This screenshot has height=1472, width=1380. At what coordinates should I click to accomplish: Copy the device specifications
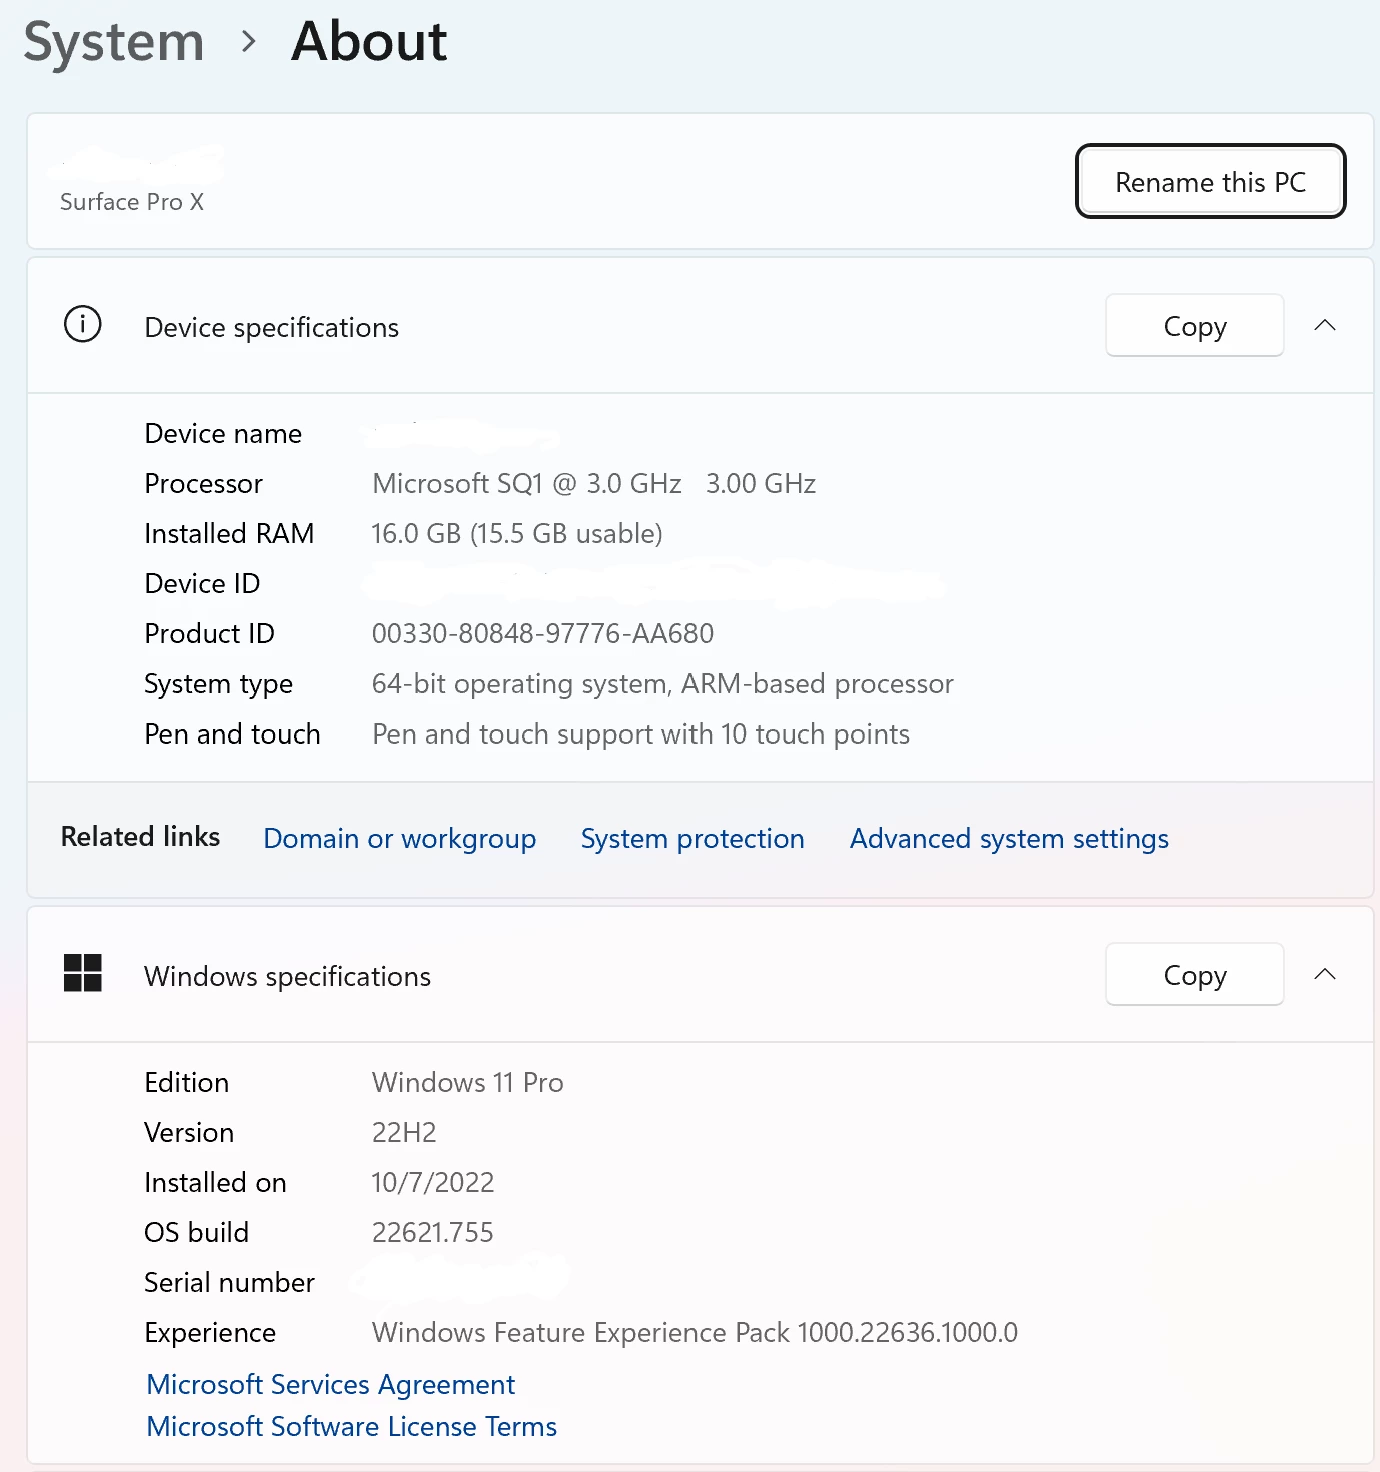coord(1194,326)
